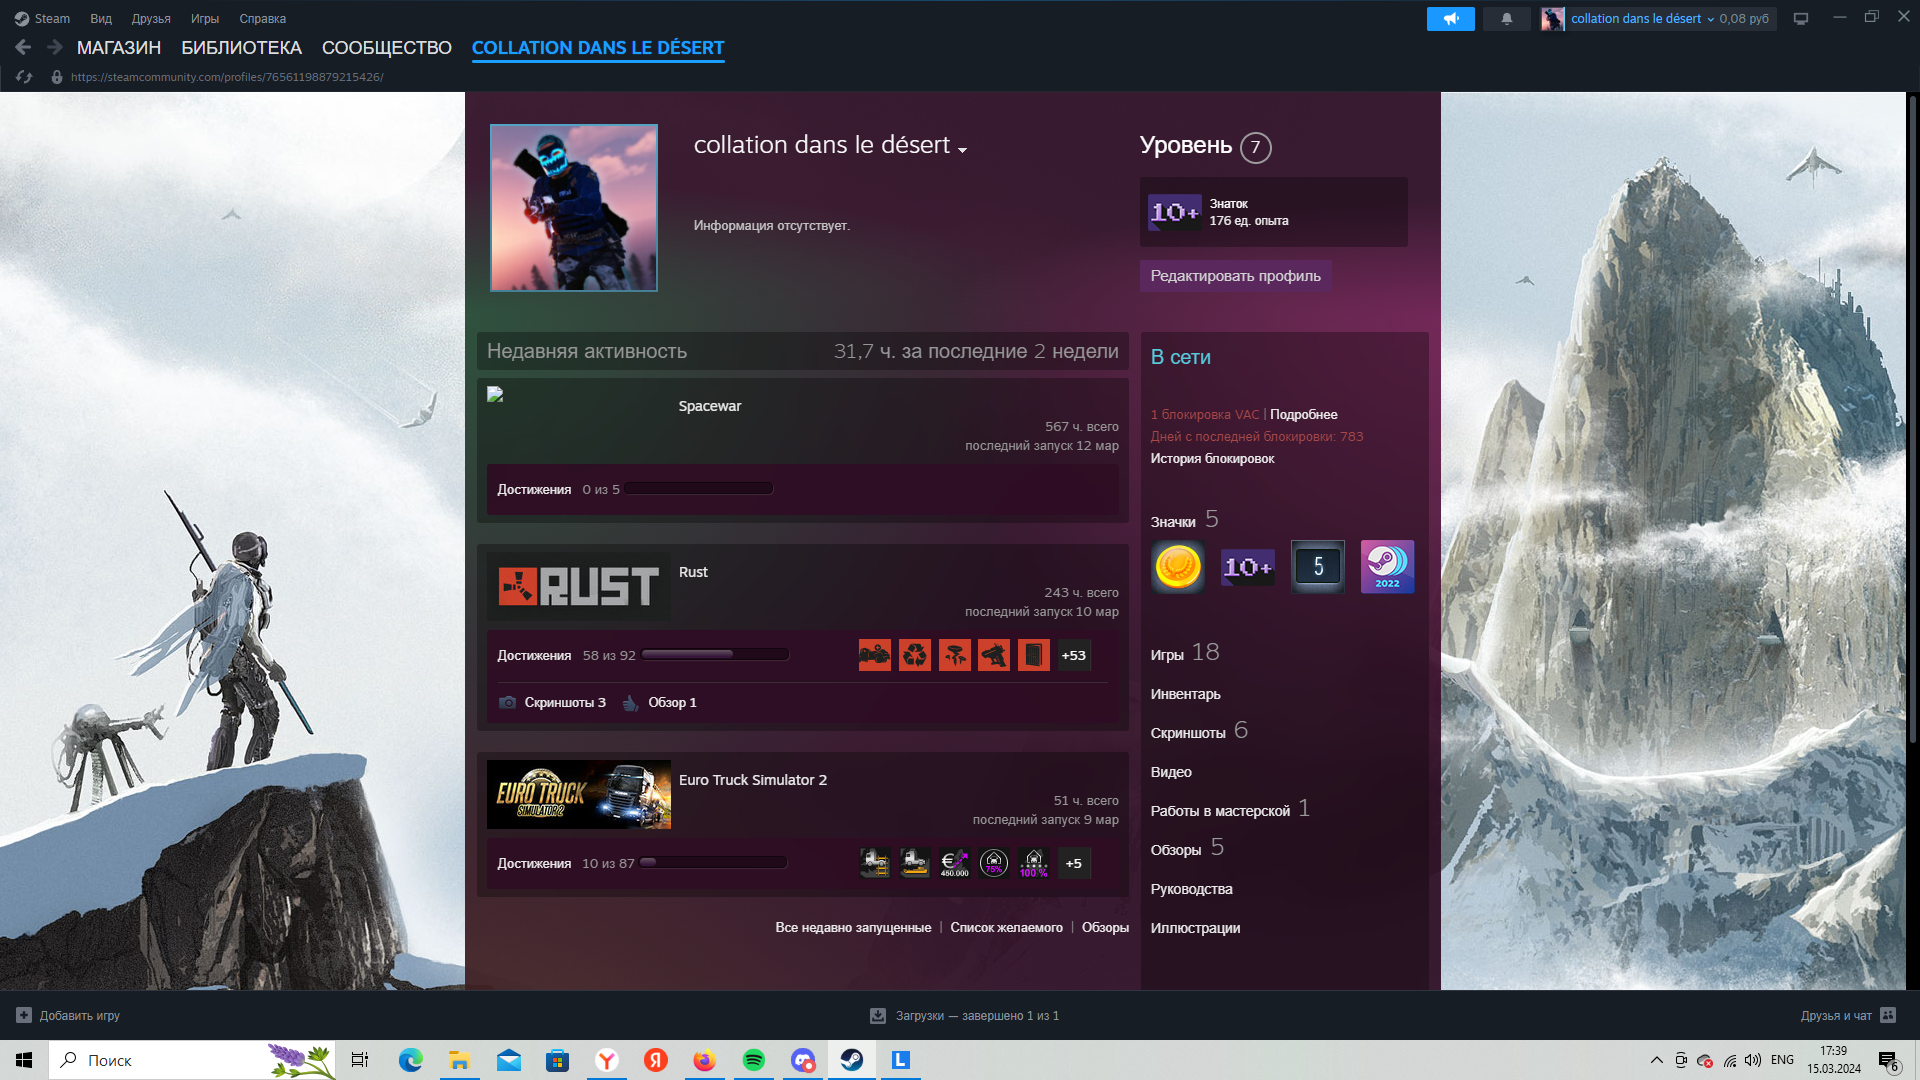The image size is (1920, 1080).
Task: Open Microsoft Edge from taskbar
Action: (411, 1060)
